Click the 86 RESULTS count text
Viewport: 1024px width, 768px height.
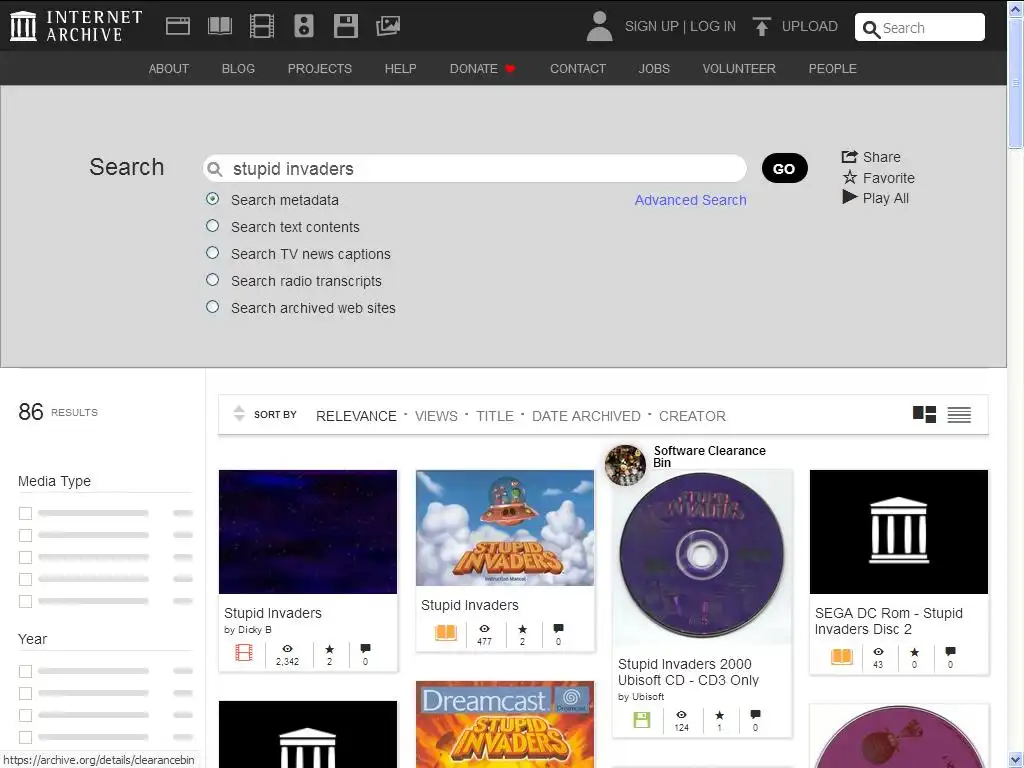coord(58,412)
